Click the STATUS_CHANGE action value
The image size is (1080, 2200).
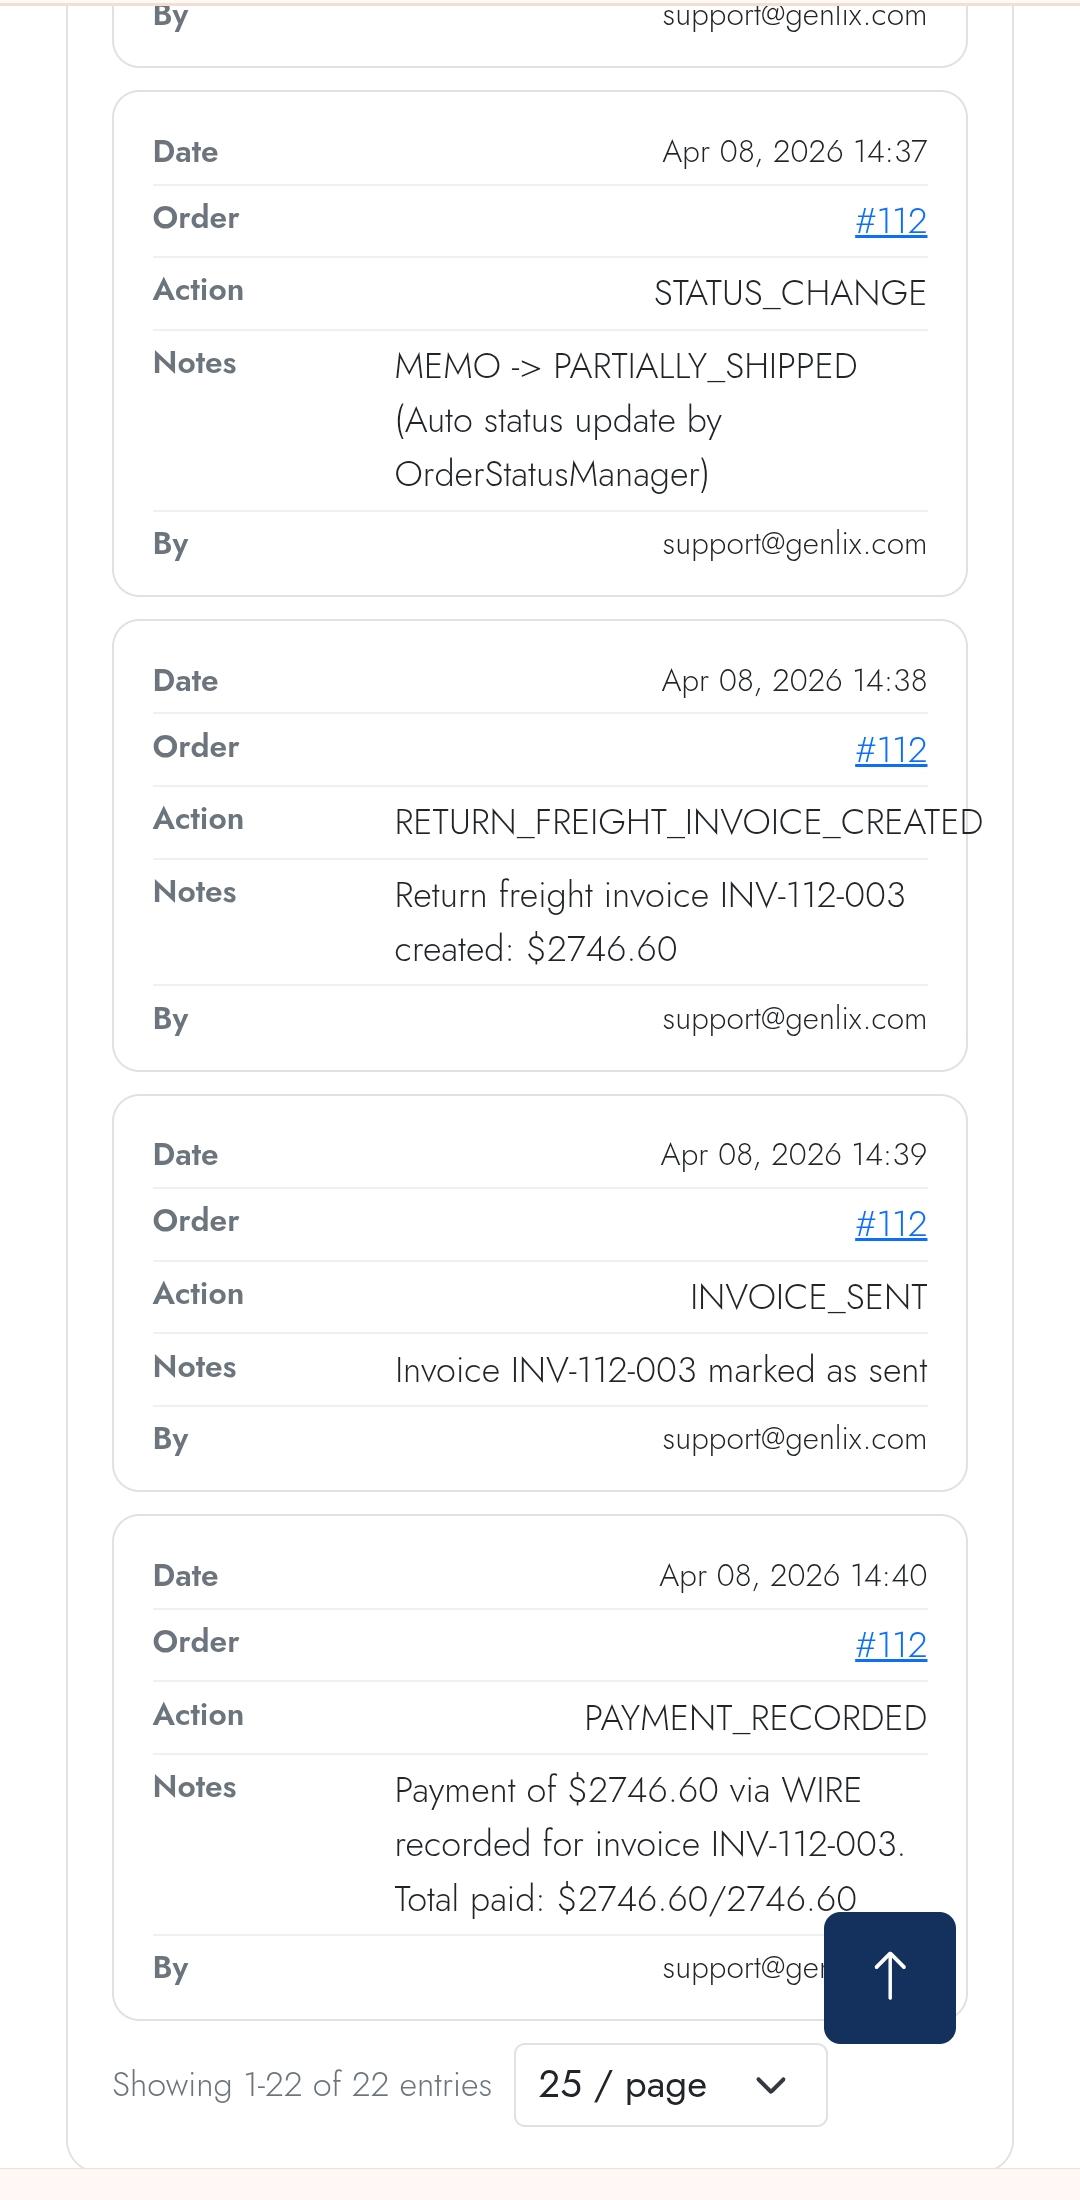pyautogui.click(x=789, y=293)
